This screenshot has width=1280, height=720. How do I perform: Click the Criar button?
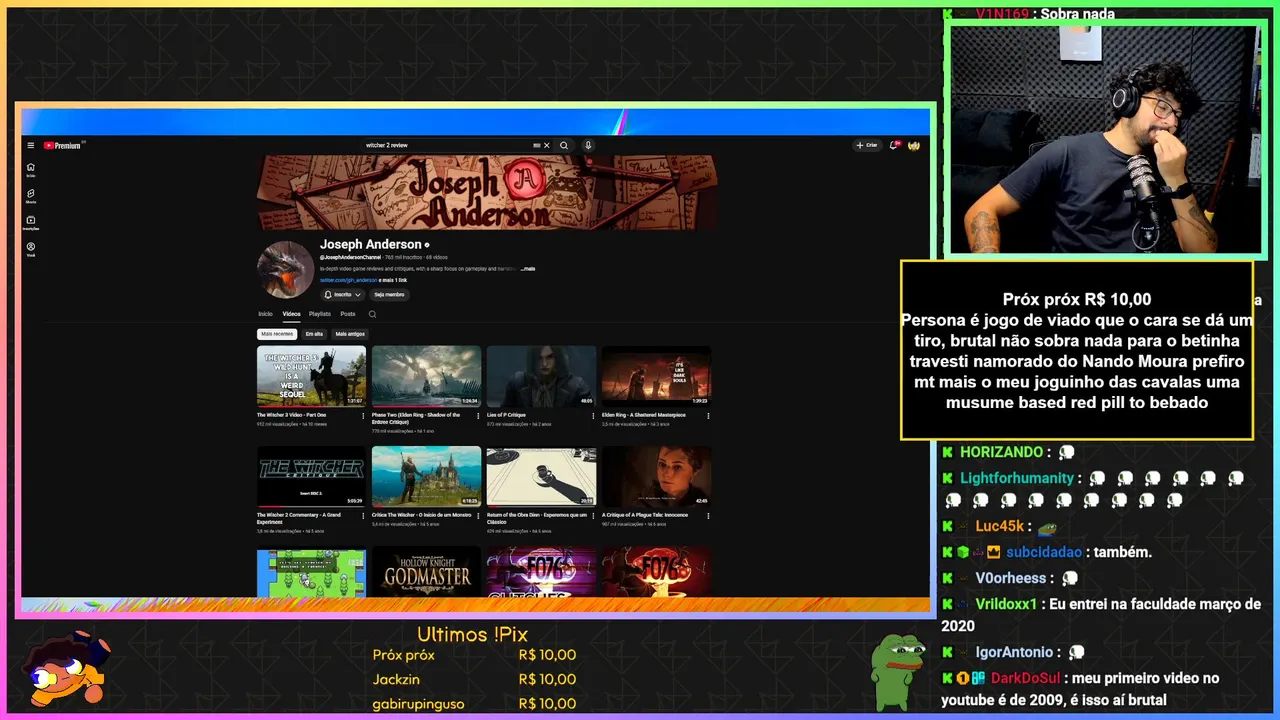tap(867, 145)
